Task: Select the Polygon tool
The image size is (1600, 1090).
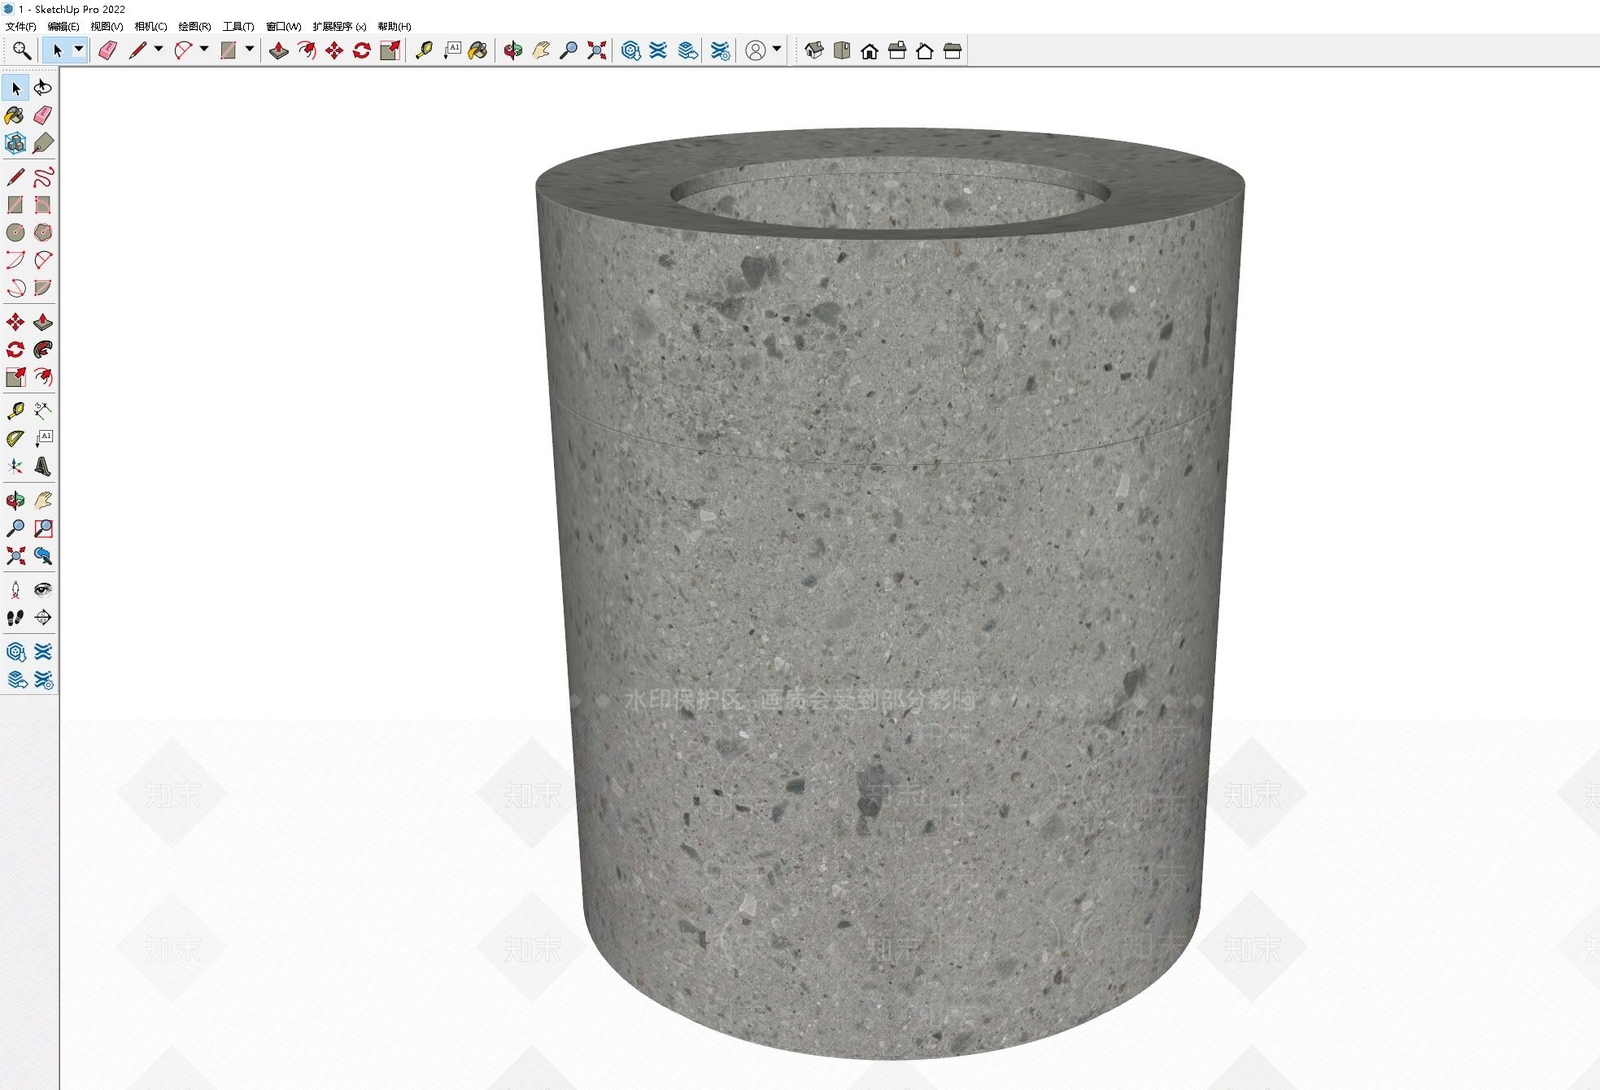Action: (43, 233)
